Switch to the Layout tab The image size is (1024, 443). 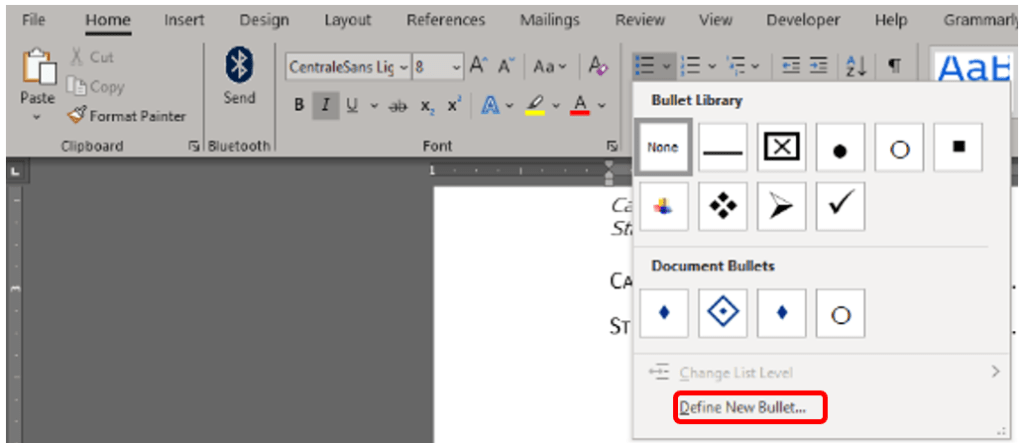tap(347, 20)
